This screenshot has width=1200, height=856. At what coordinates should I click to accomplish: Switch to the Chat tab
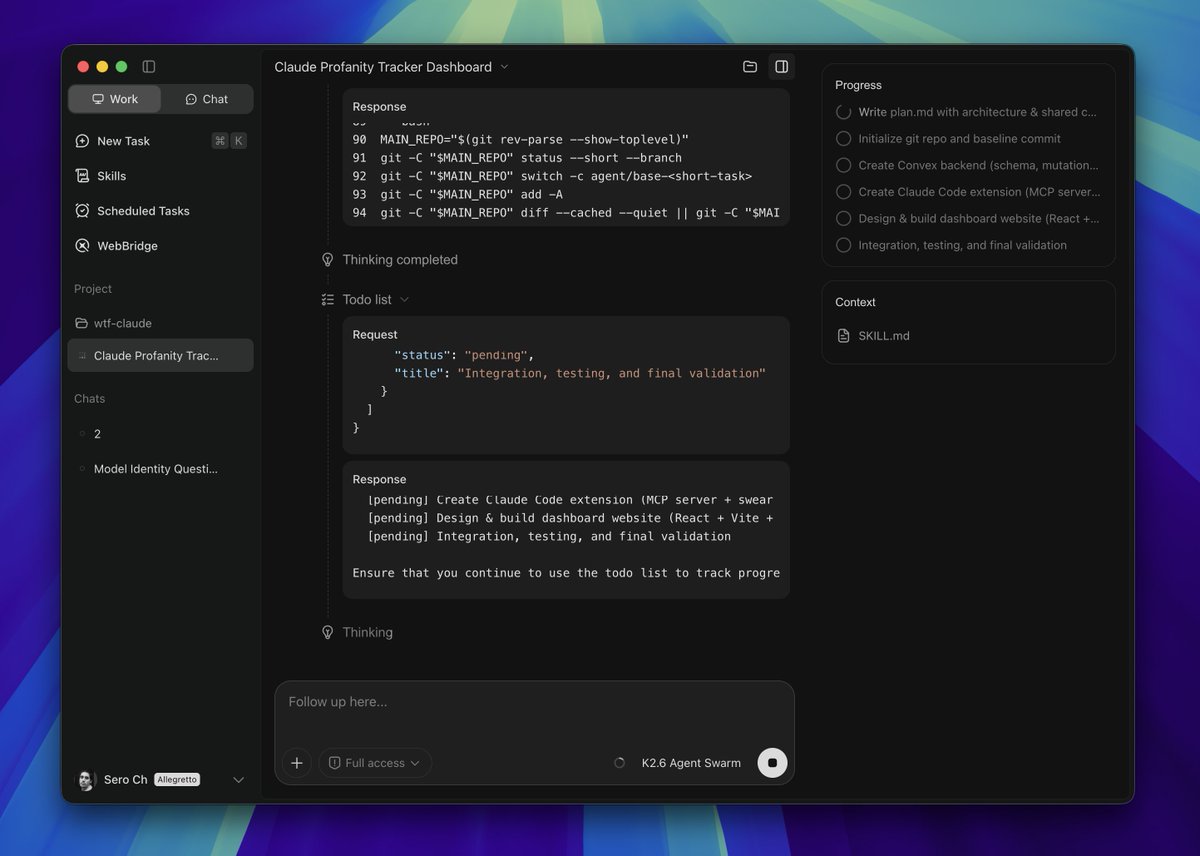click(x=206, y=99)
